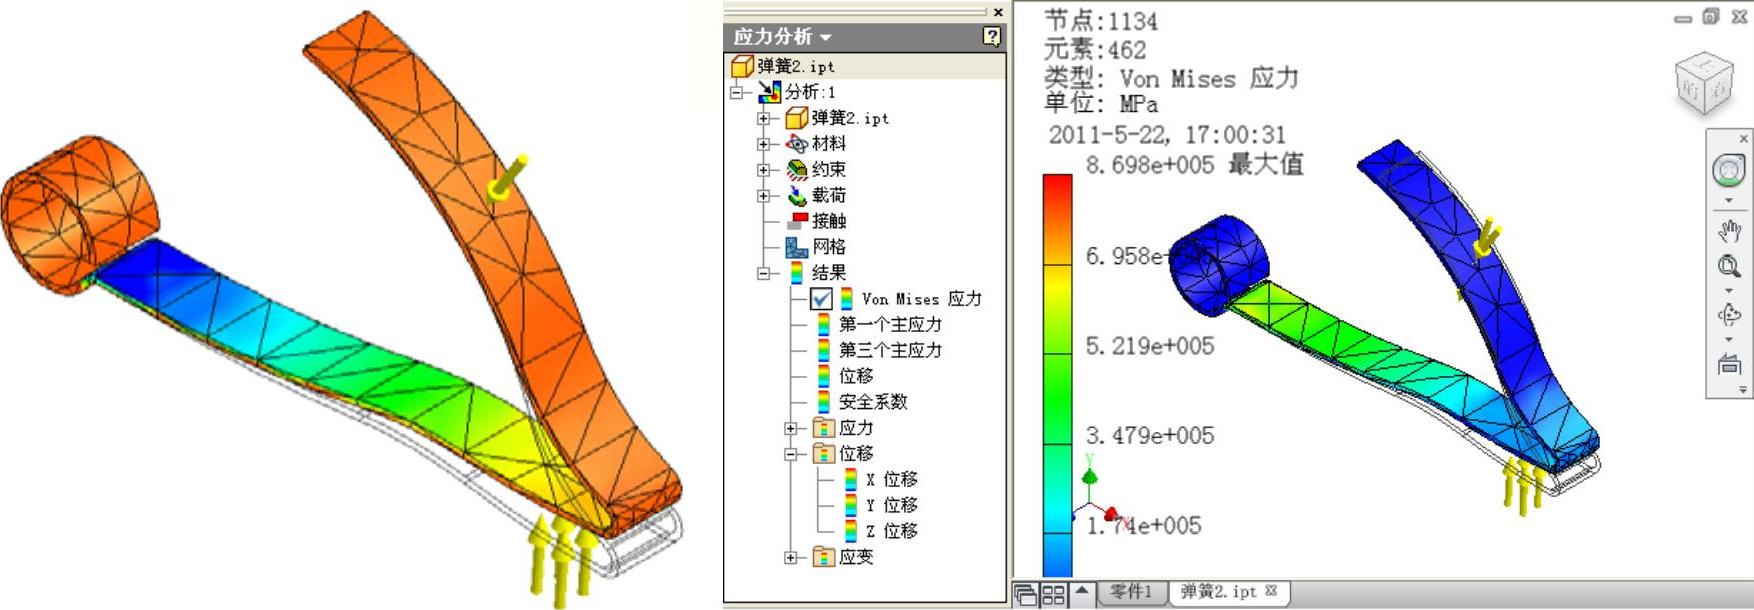Screen dimensions: 1754x610
Task: Click the tab list up-arrow button
Action: pos(1081,593)
